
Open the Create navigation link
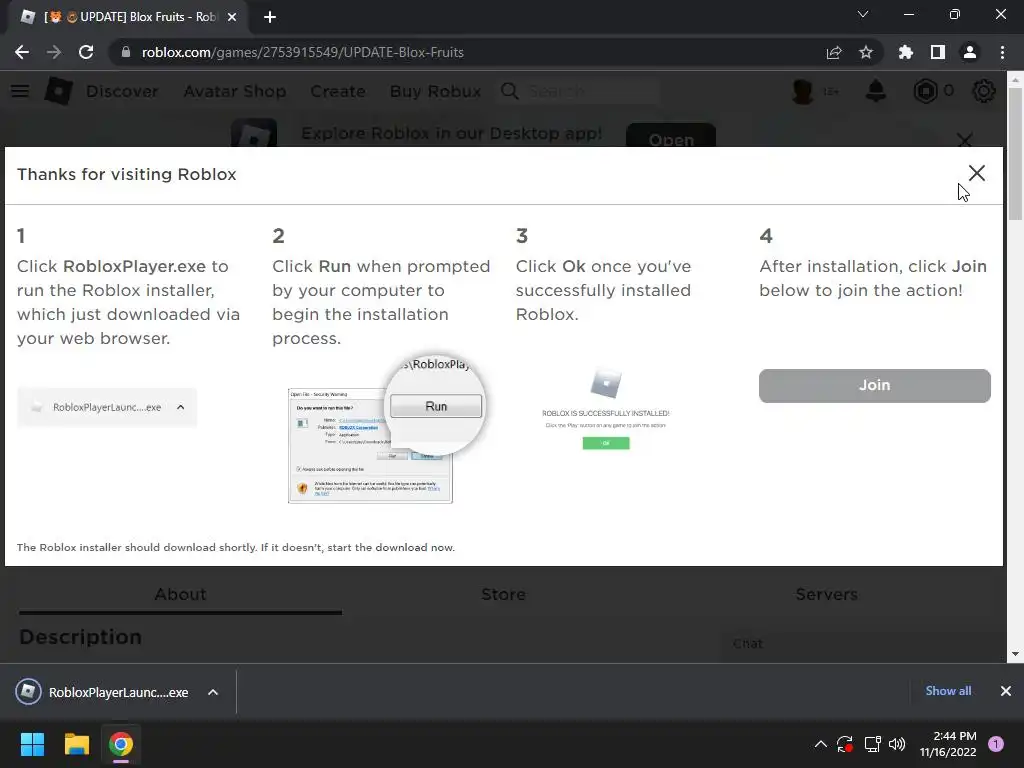point(338,91)
